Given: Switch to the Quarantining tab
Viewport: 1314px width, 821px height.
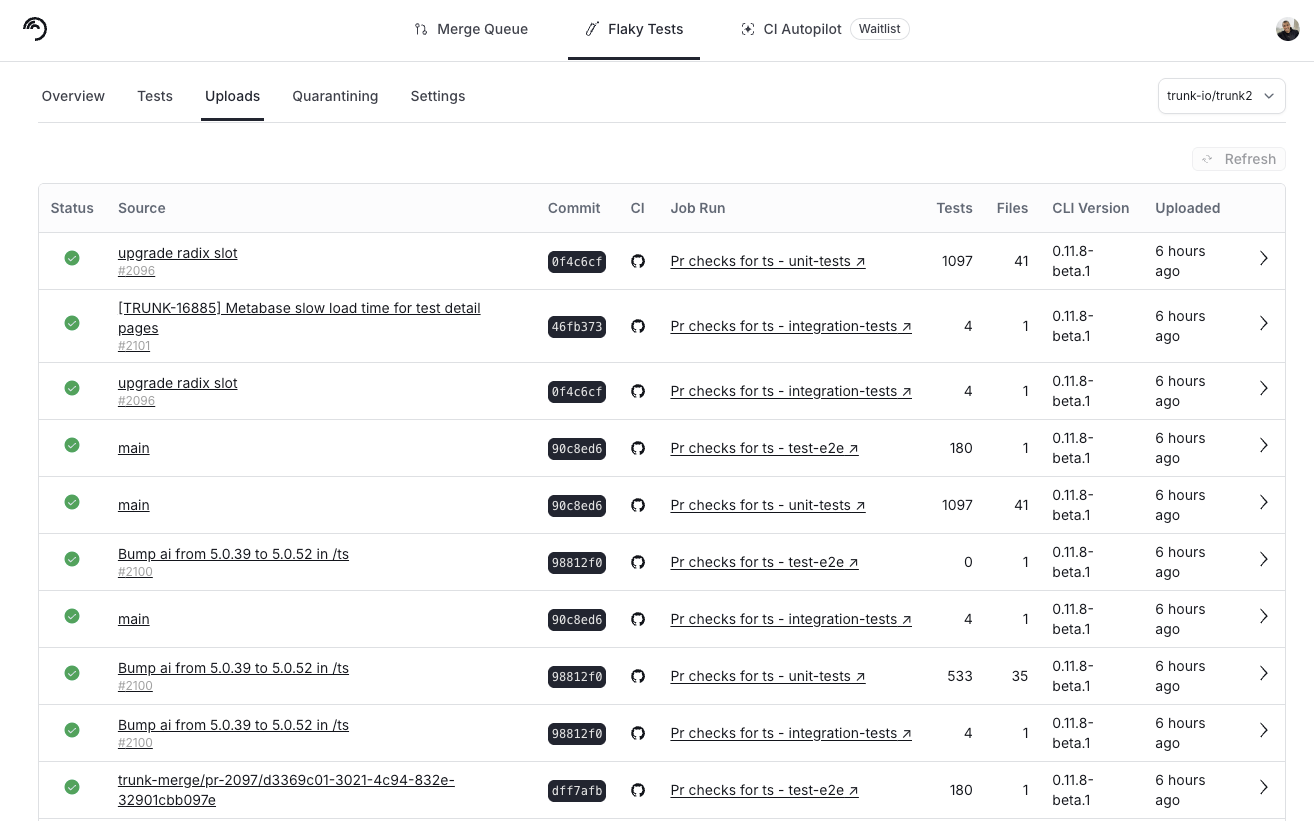Looking at the screenshot, I should [x=335, y=96].
